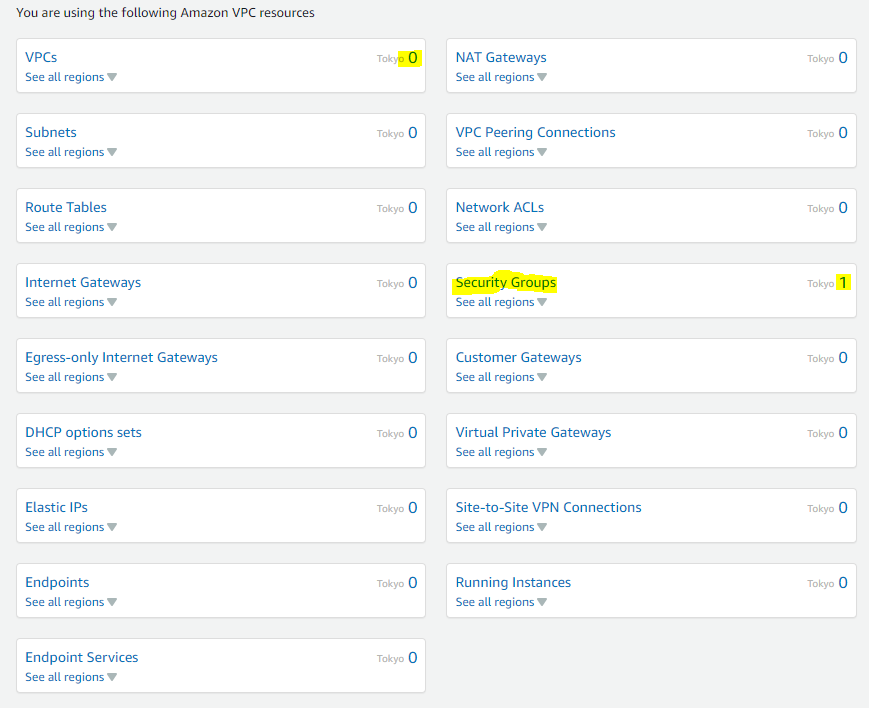Image resolution: width=869 pixels, height=708 pixels.
Task: Click the Tokyo count 0 for DHCP options sets
Action: click(x=413, y=432)
